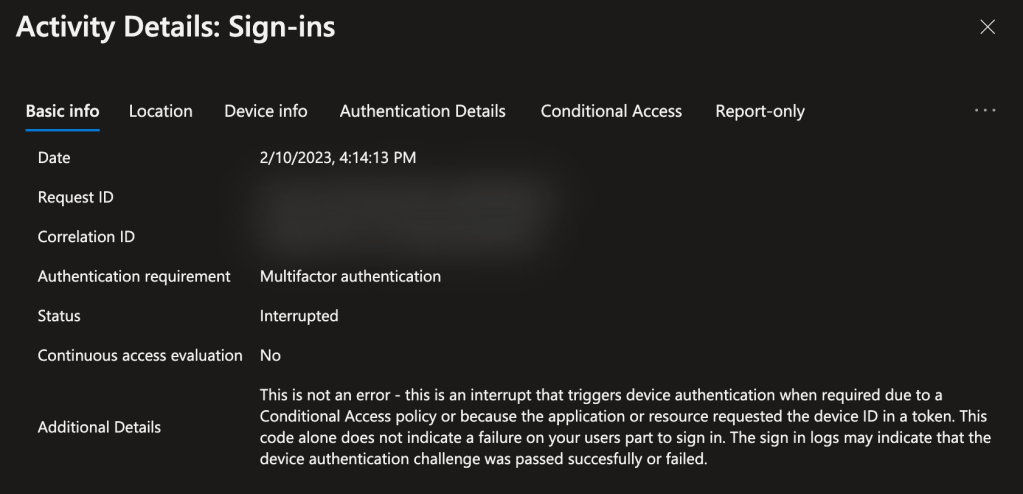The height and width of the screenshot is (494, 1023).
Task: Select the Basic info tab
Action: pos(62,111)
